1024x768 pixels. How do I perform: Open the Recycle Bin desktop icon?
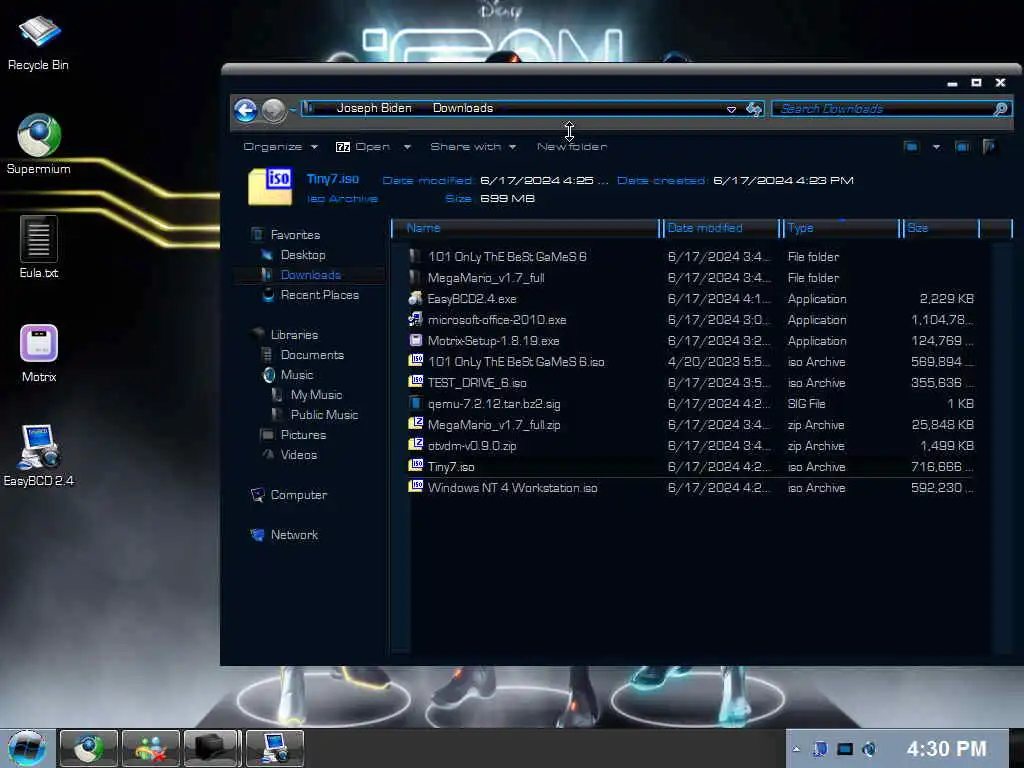38,43
